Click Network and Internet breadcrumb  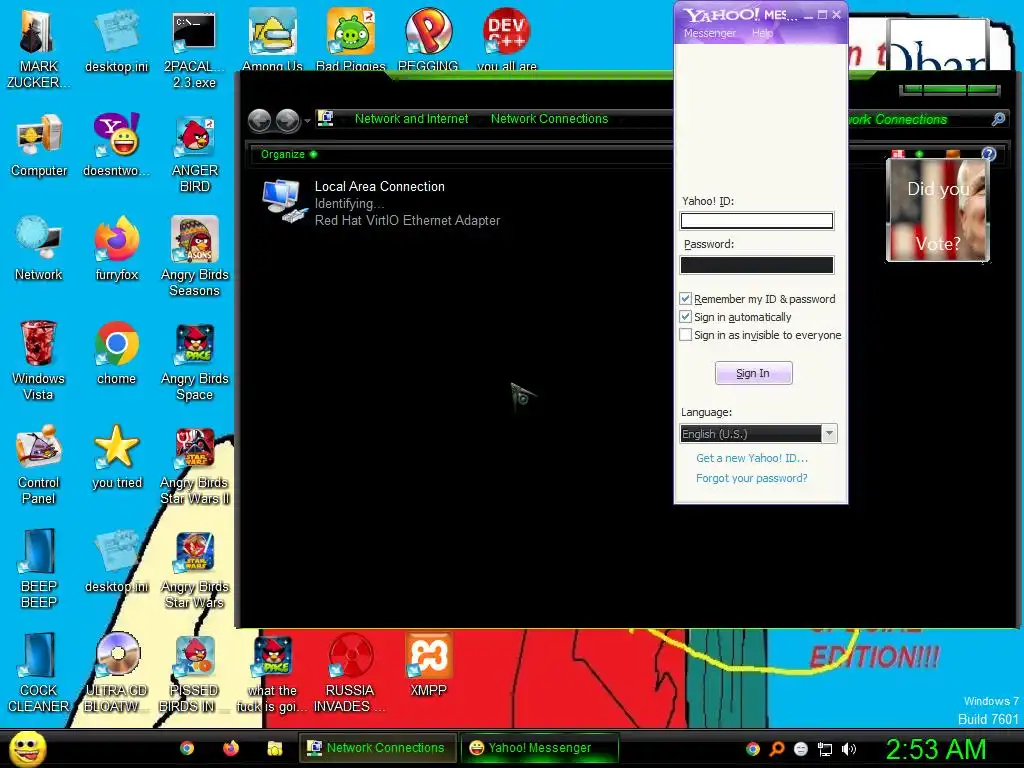[411, 119]
